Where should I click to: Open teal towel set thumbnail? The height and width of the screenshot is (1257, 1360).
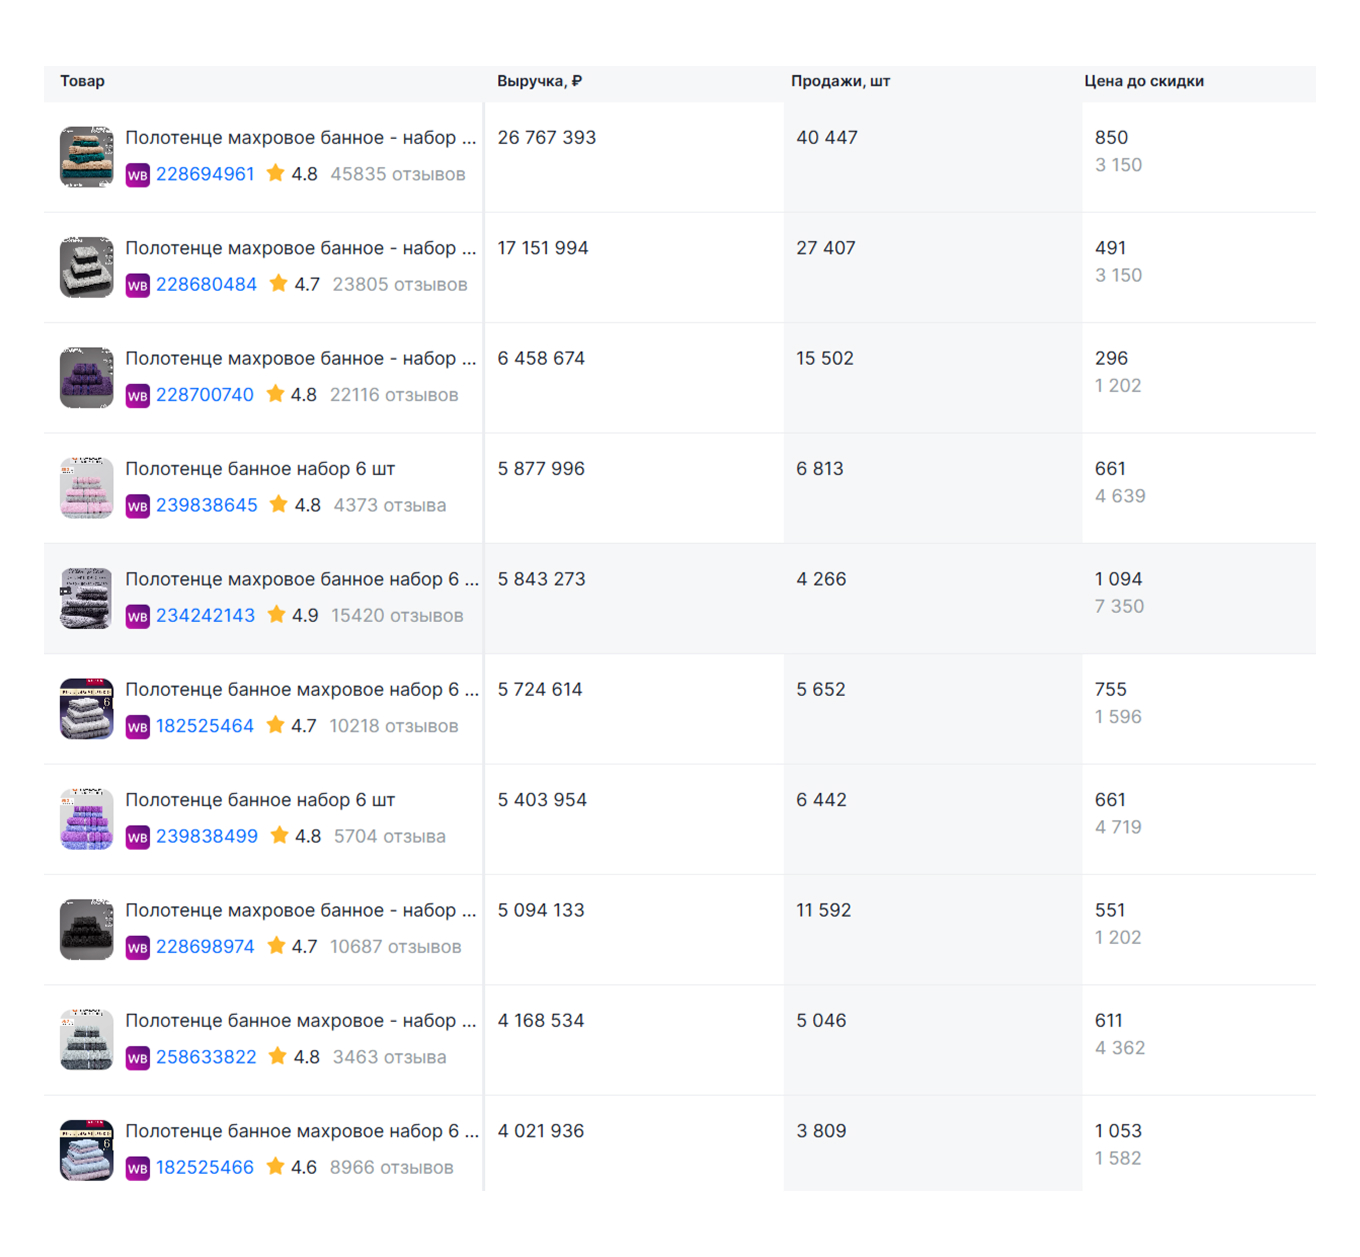[86, 157]
